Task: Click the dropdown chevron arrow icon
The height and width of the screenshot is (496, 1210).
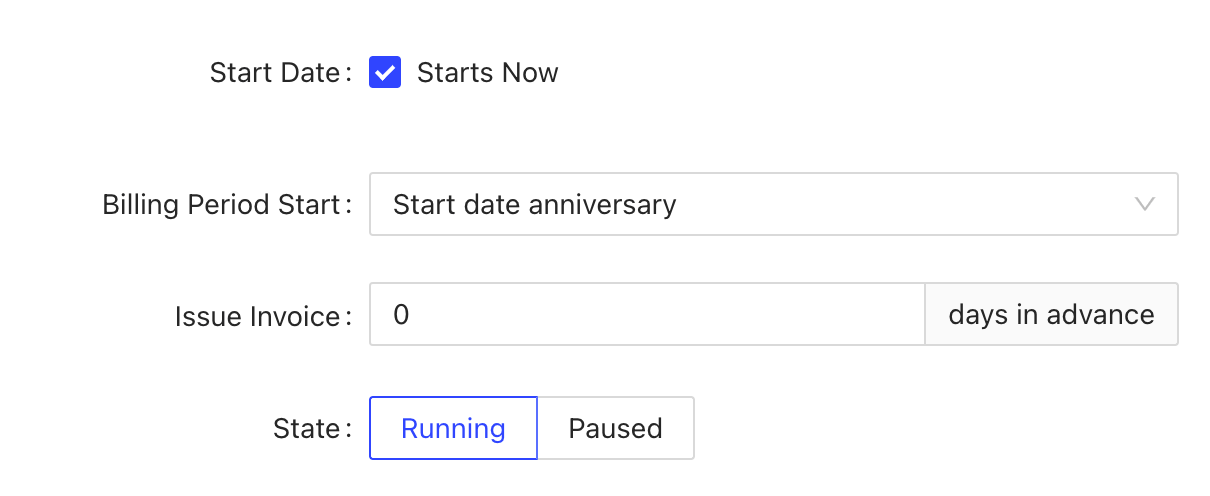Action: pyautogui.click(x=1146, y=205)
